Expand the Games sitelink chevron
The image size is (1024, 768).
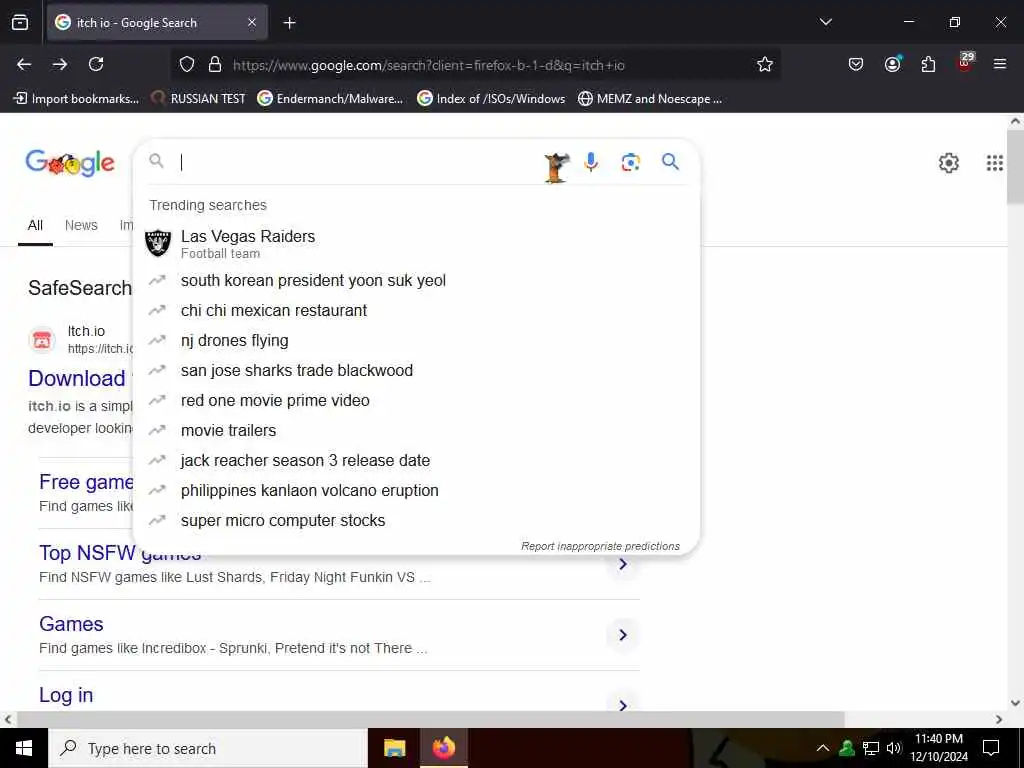pyautogui.click(x=623, y=635)
